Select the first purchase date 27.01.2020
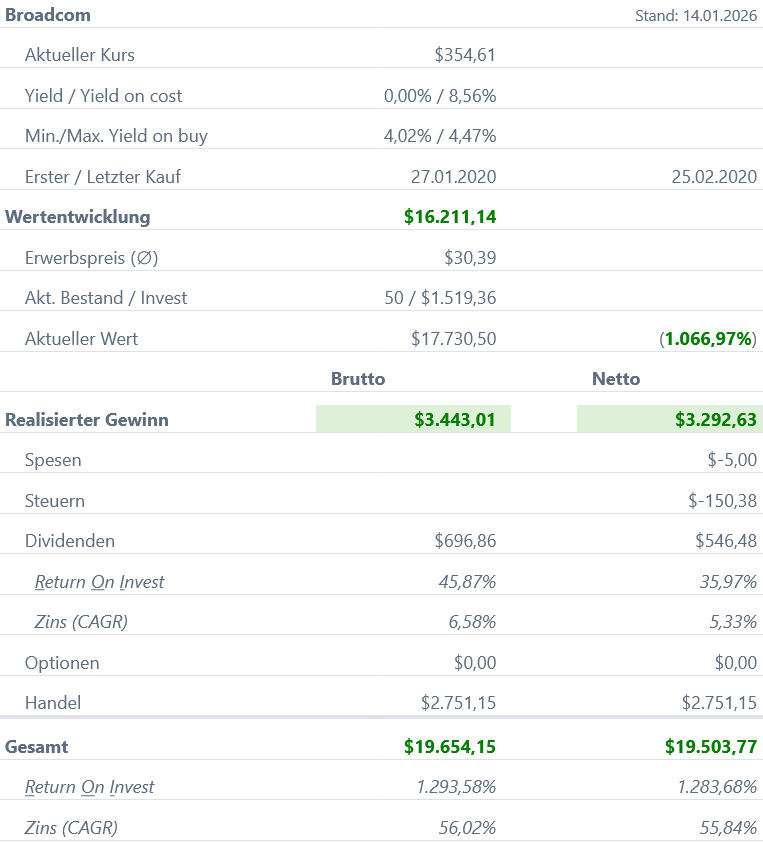Image resolution: width=763 pixels, height=843 pixels. pos(453,177)
